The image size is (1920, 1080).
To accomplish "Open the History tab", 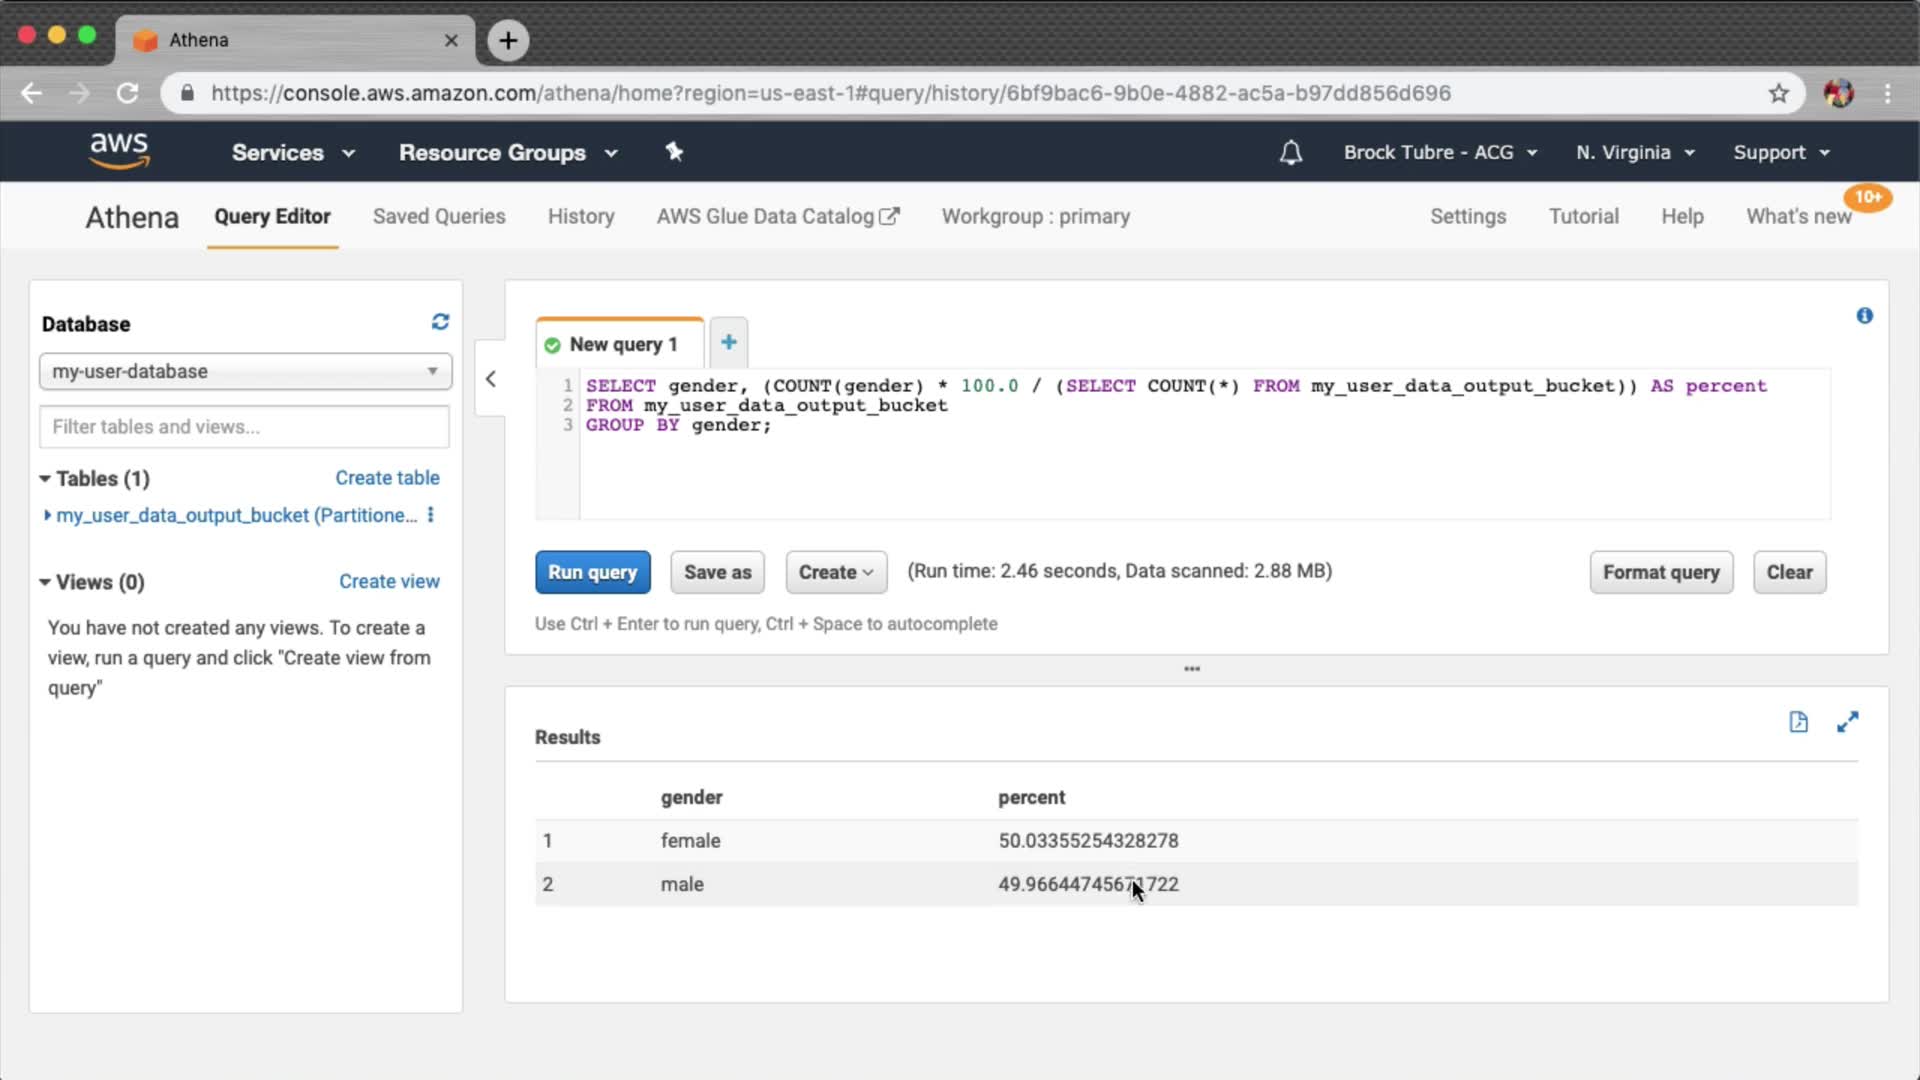I will point(581,217).
